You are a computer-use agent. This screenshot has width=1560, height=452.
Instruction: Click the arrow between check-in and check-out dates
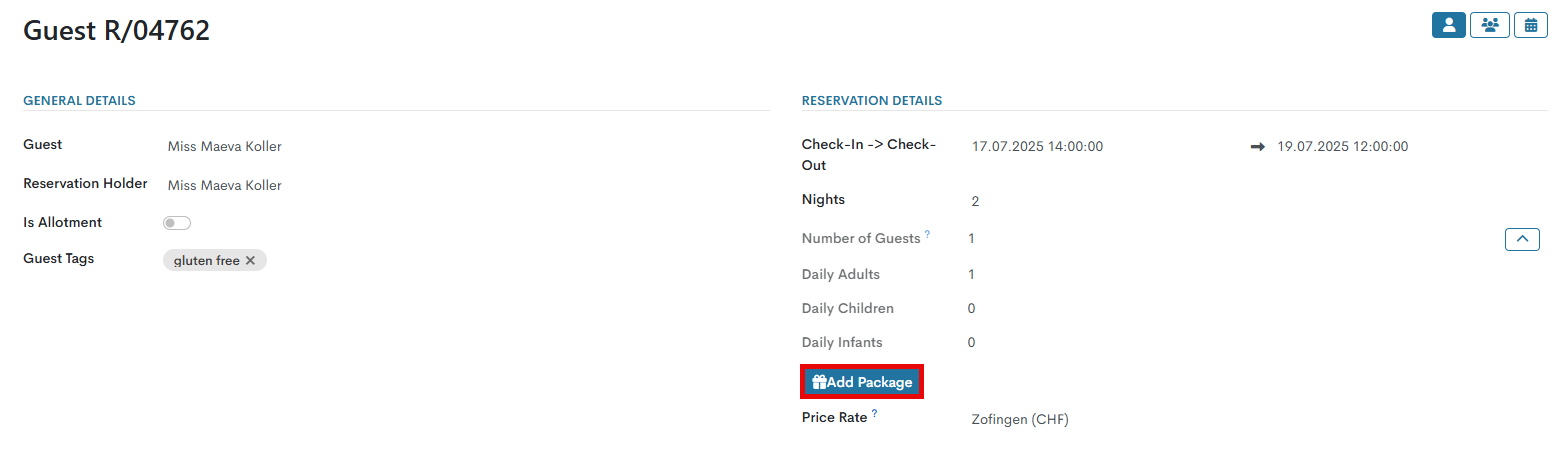[x=1258, y=146]
